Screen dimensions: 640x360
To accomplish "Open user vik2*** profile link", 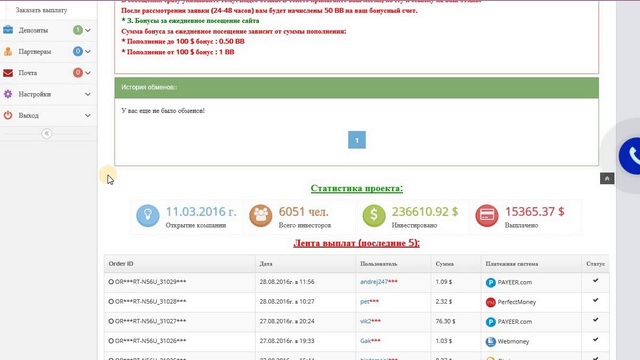I will pyautogui.click(x=370, y=321).
